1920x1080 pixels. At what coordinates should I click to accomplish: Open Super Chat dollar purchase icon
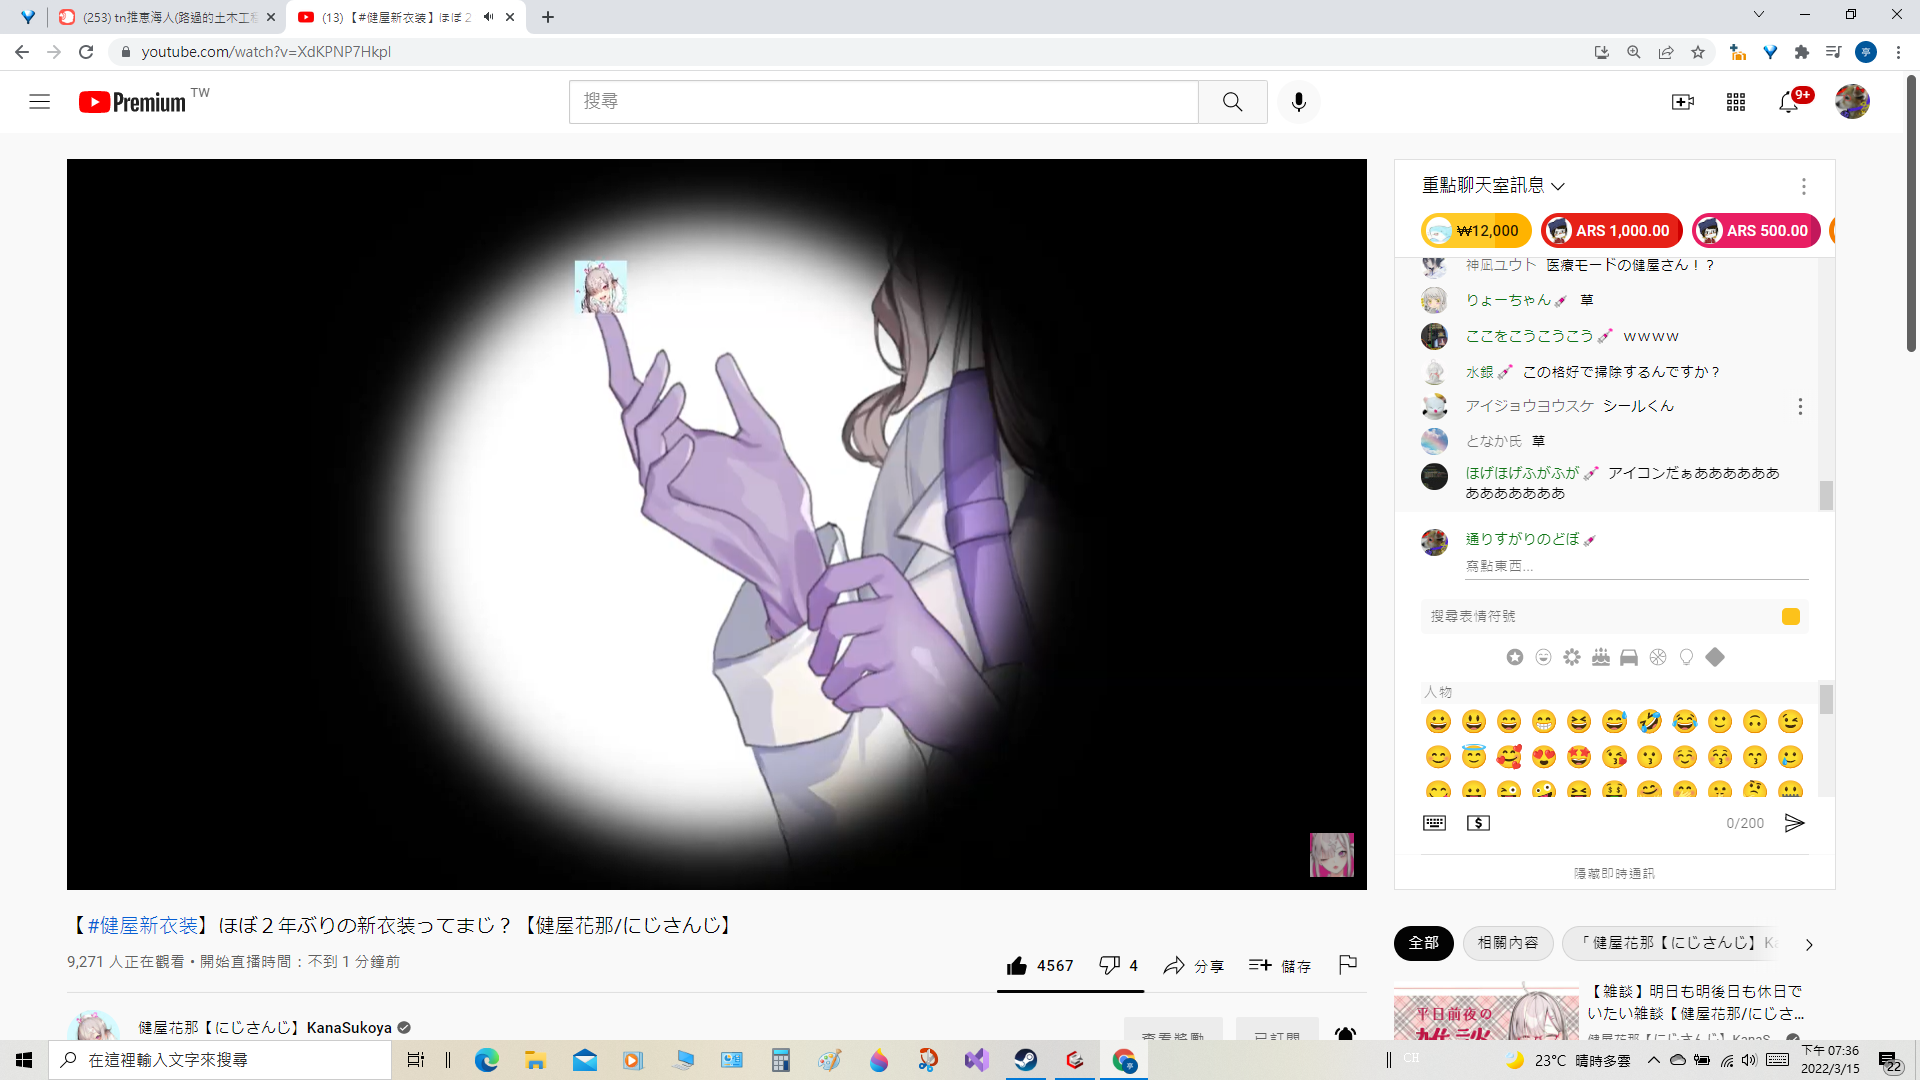pos(1478,823)
